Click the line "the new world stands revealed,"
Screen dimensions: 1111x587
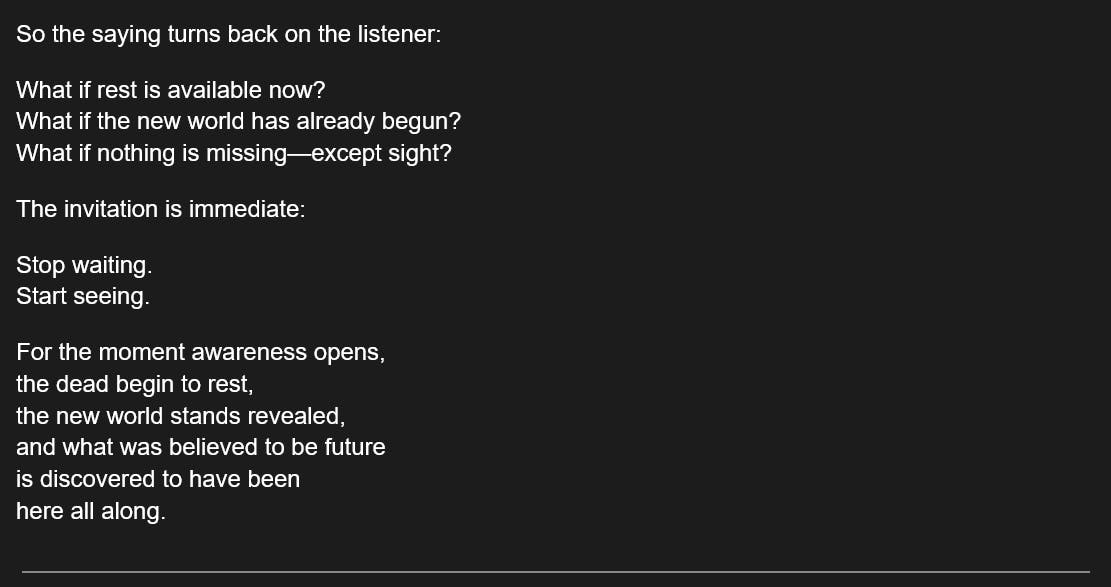[180, 416]
